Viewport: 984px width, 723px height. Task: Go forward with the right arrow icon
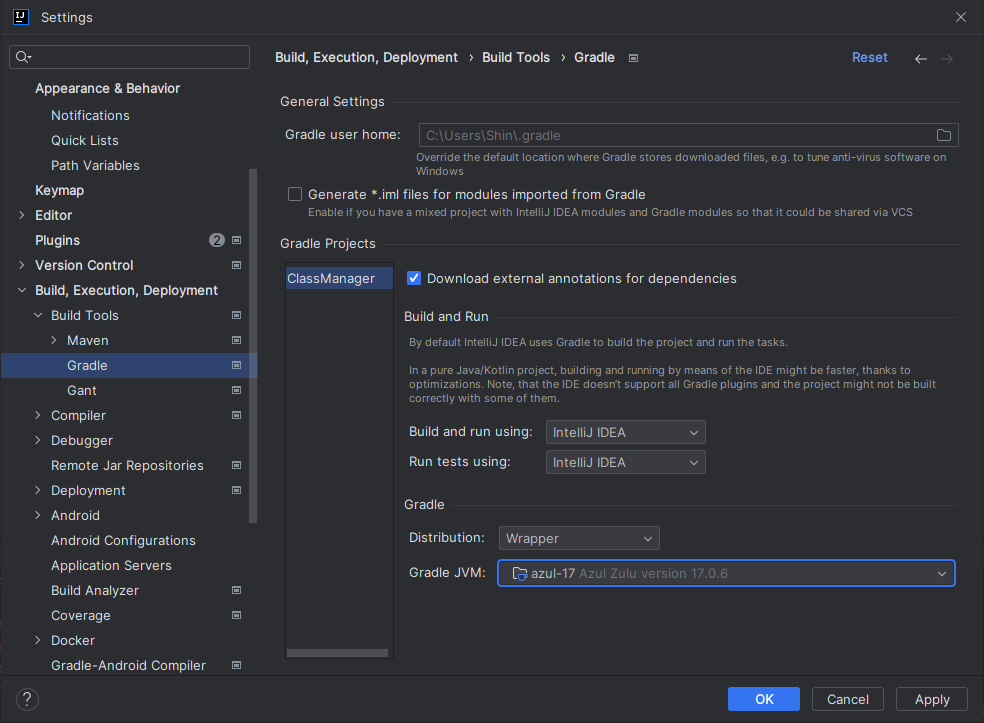pos(947,58)
